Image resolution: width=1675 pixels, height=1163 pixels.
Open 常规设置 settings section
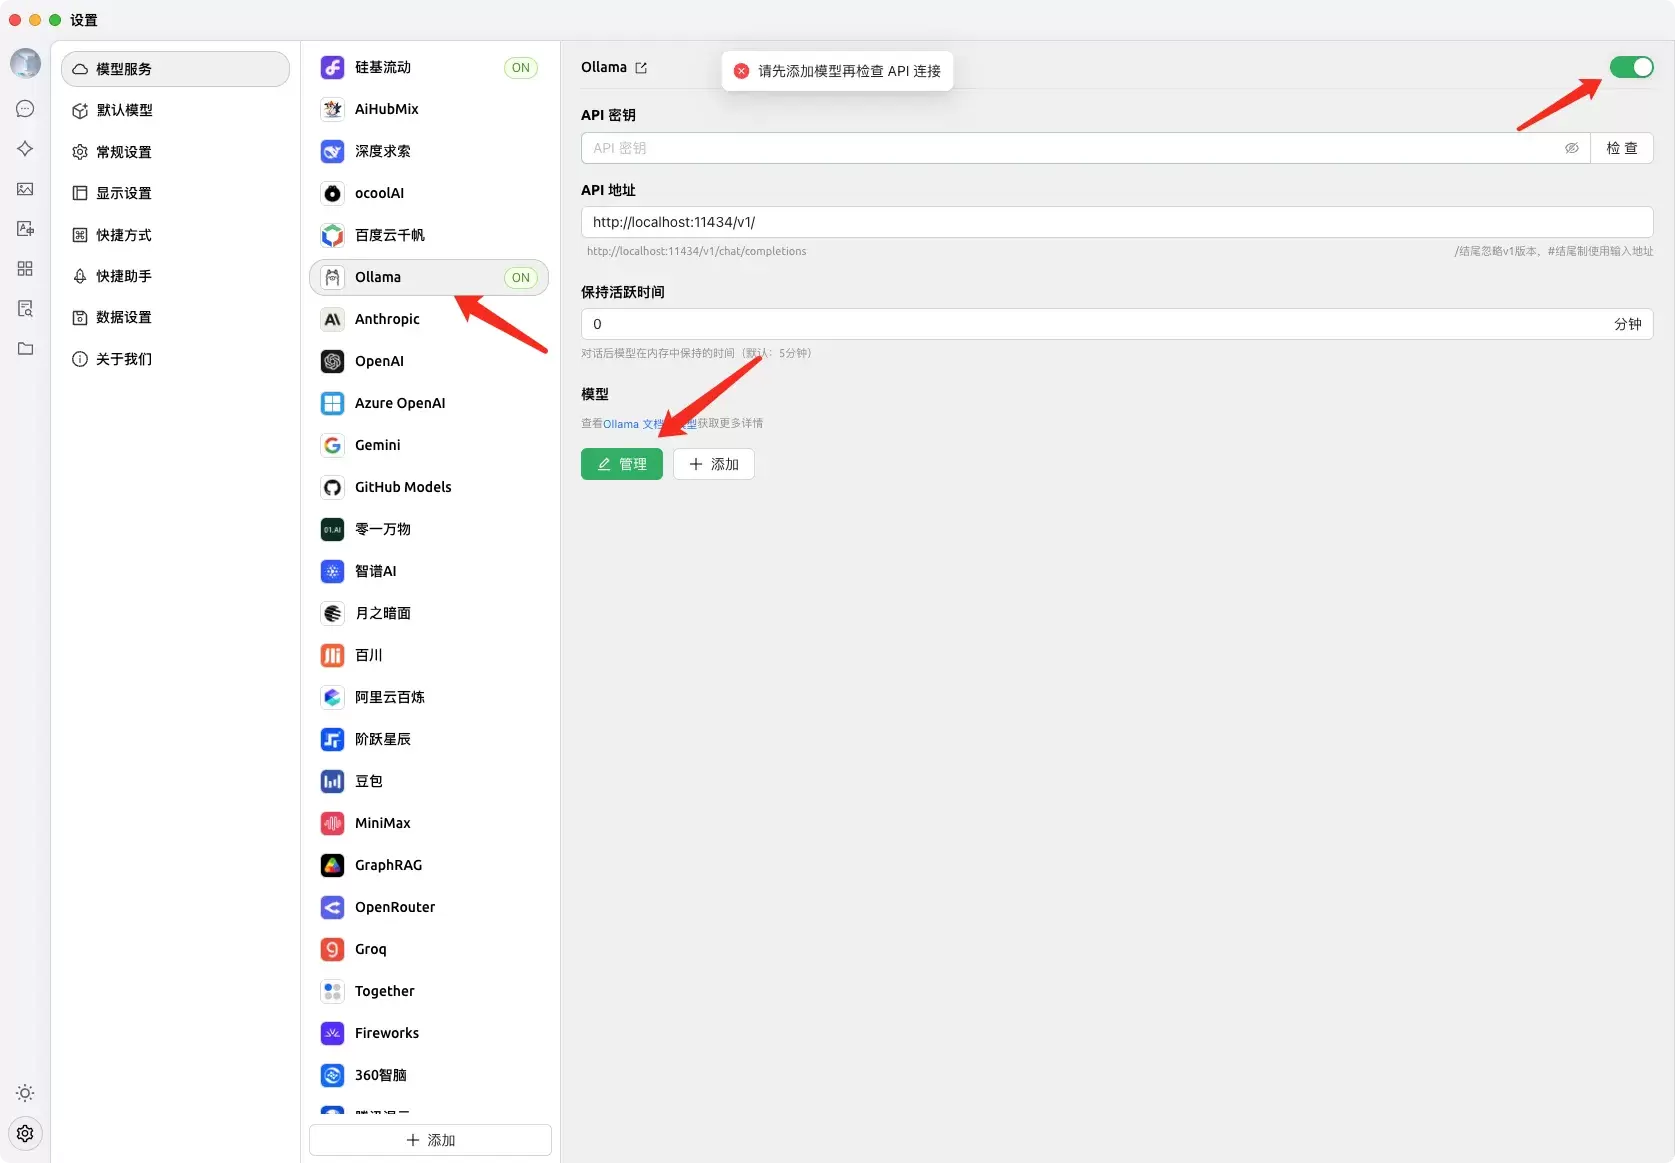click(175, 152)
